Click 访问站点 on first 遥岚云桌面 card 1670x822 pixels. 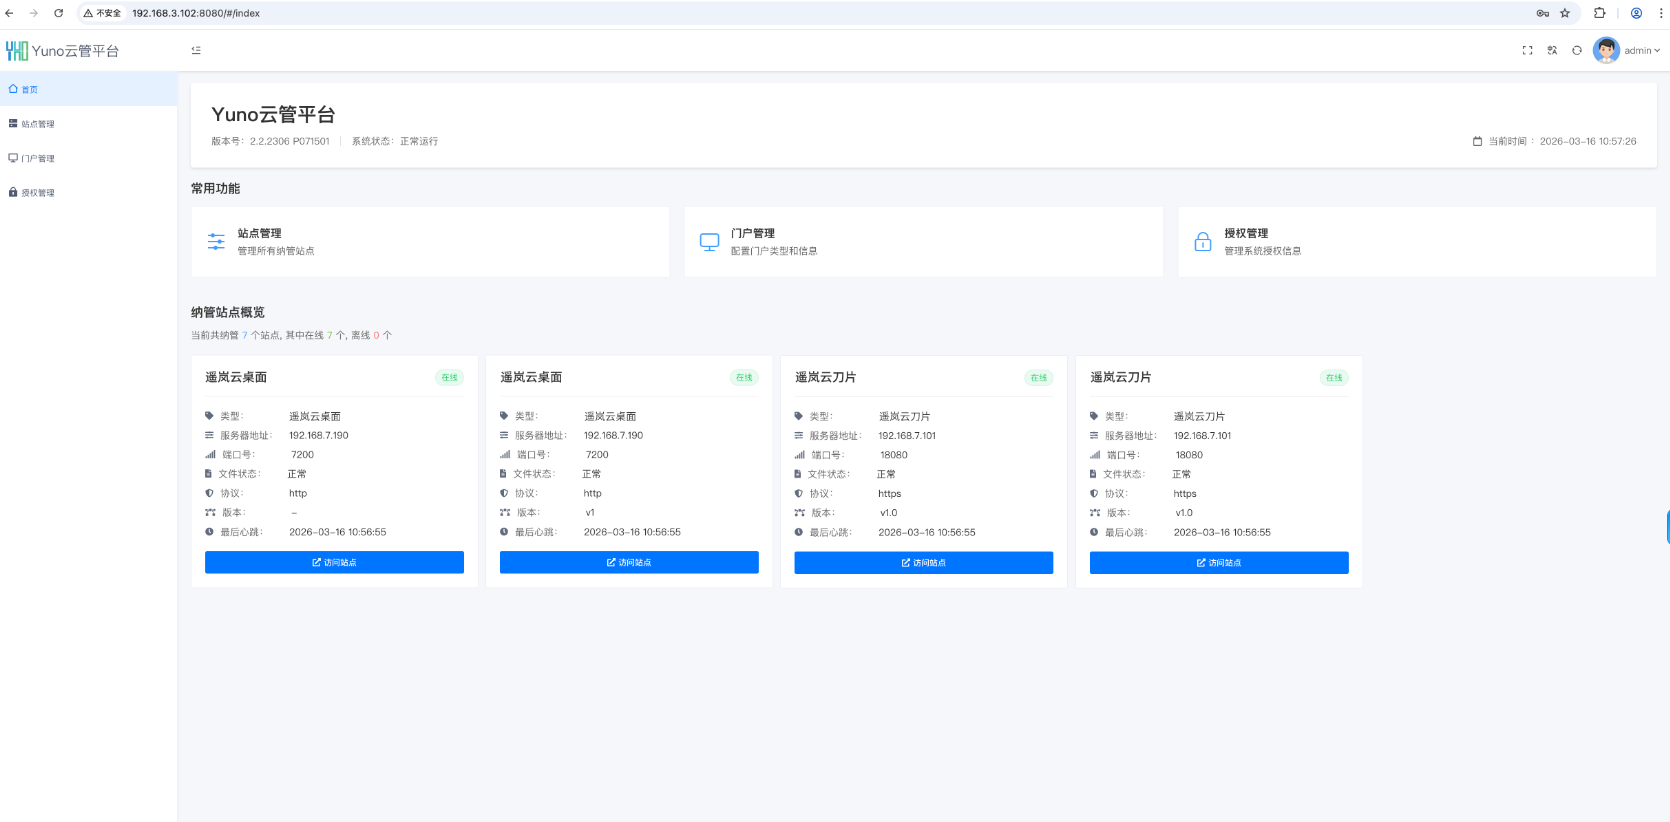coord(334,562)
